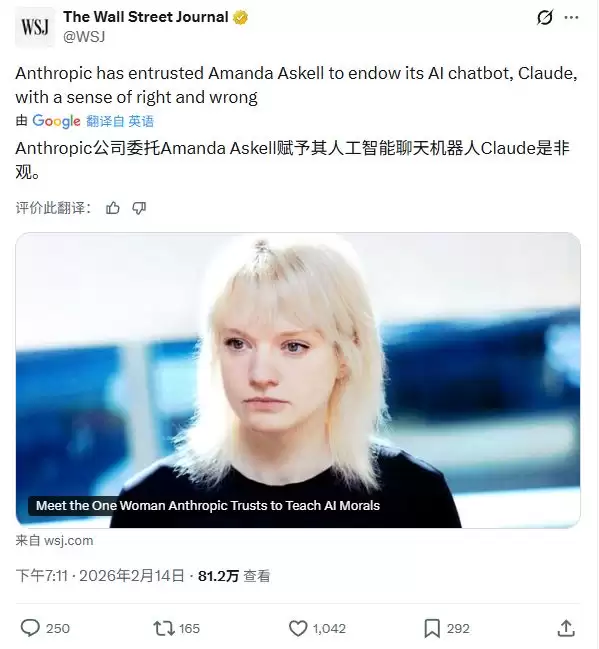599x649 pixels.
Task: Rate the translation with thumbs up
Action: tap(113, 208)
